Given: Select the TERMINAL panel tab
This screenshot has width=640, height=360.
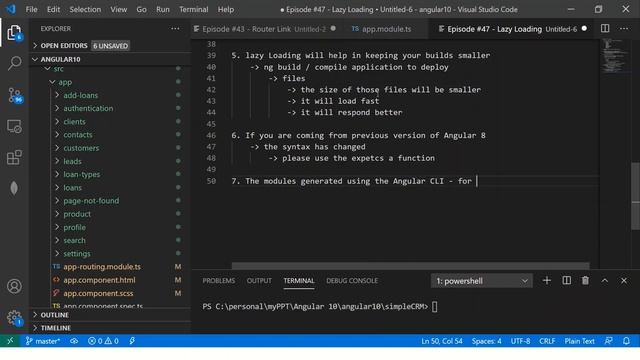Looking at the screenshot, I should [x=299, y=281].
